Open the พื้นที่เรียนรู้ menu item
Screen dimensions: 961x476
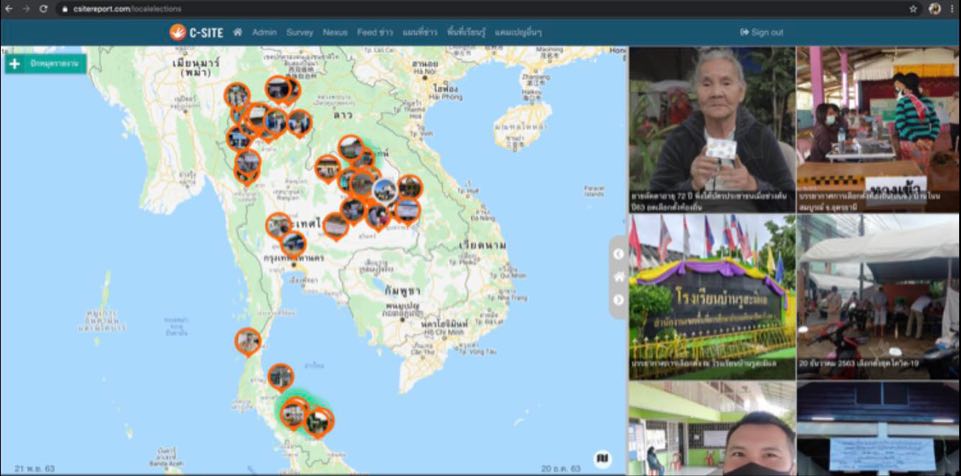click(x=466, y=32)
